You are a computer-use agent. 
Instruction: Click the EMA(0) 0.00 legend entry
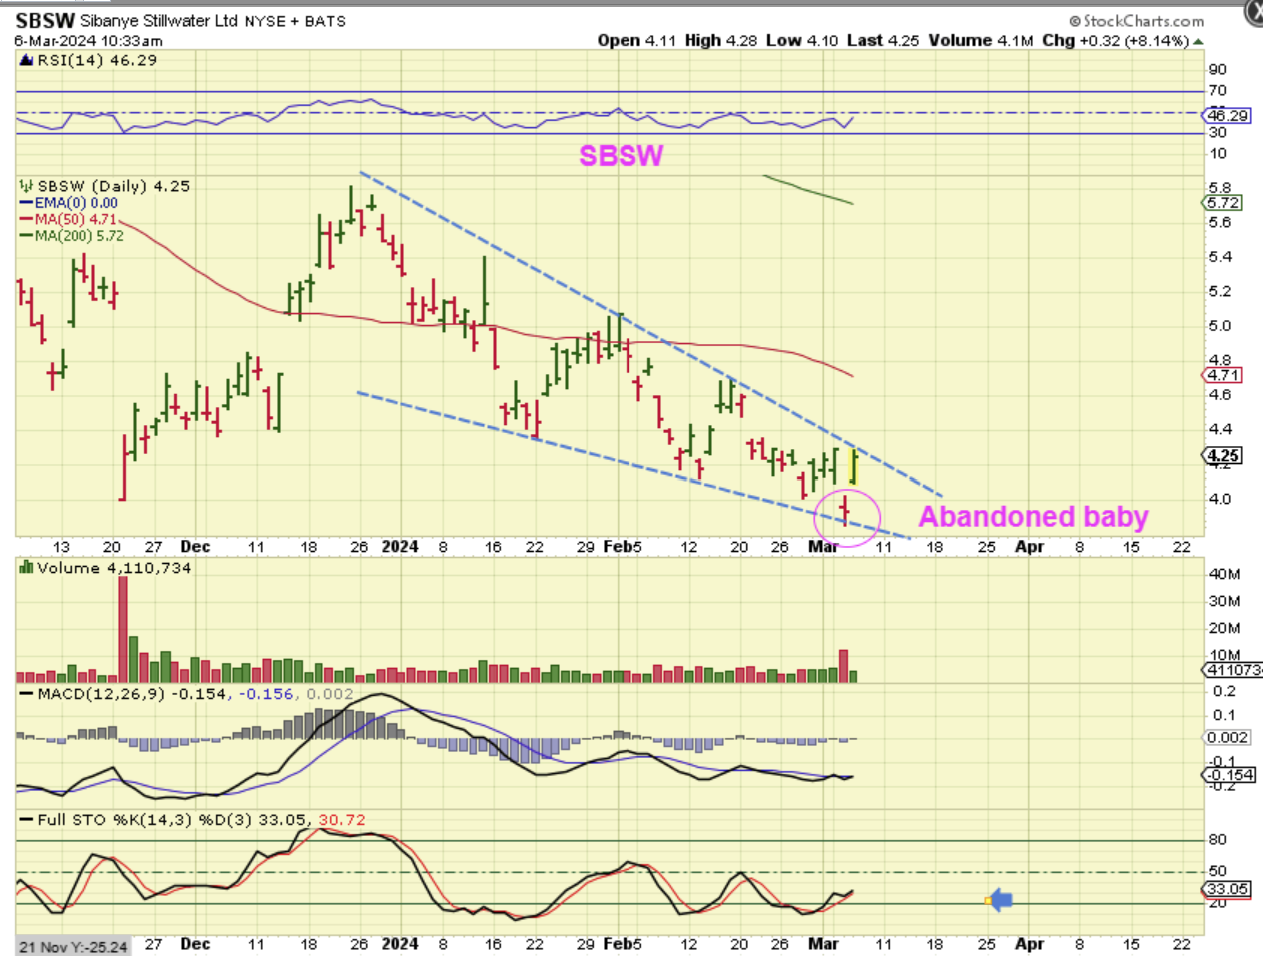coord(76,203)
